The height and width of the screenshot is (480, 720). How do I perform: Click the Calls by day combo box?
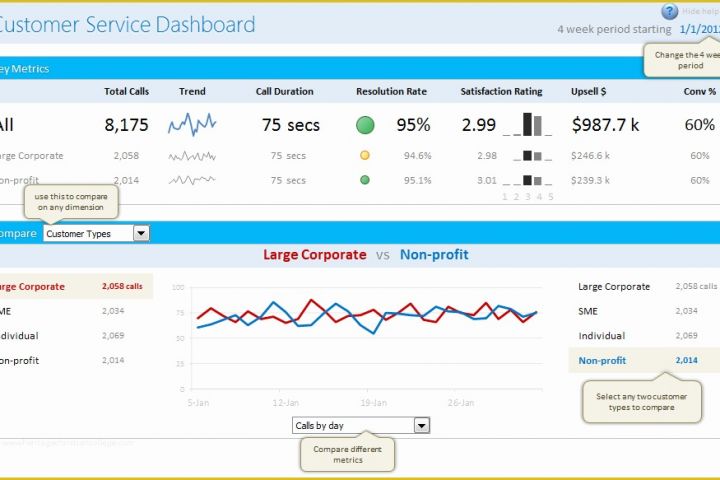(361, 426)
